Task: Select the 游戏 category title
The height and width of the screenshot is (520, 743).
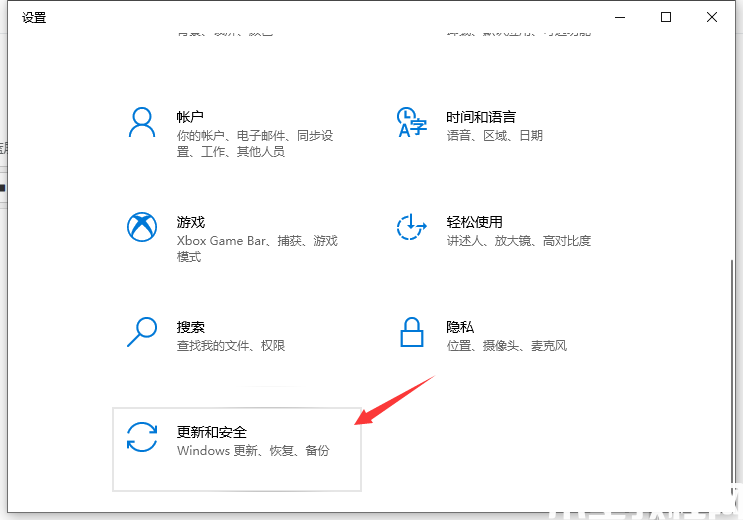Action: point(190,222)
